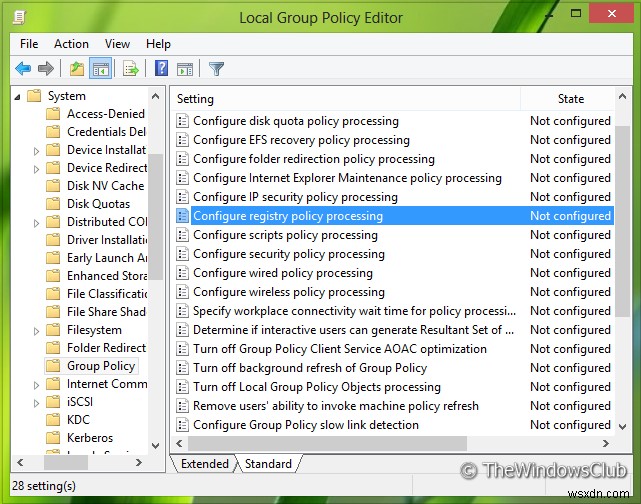Expand the Filesystem tree node
The height and width of the screenshot is (504, 641).
pyautogui.click(x=36, y=331)
